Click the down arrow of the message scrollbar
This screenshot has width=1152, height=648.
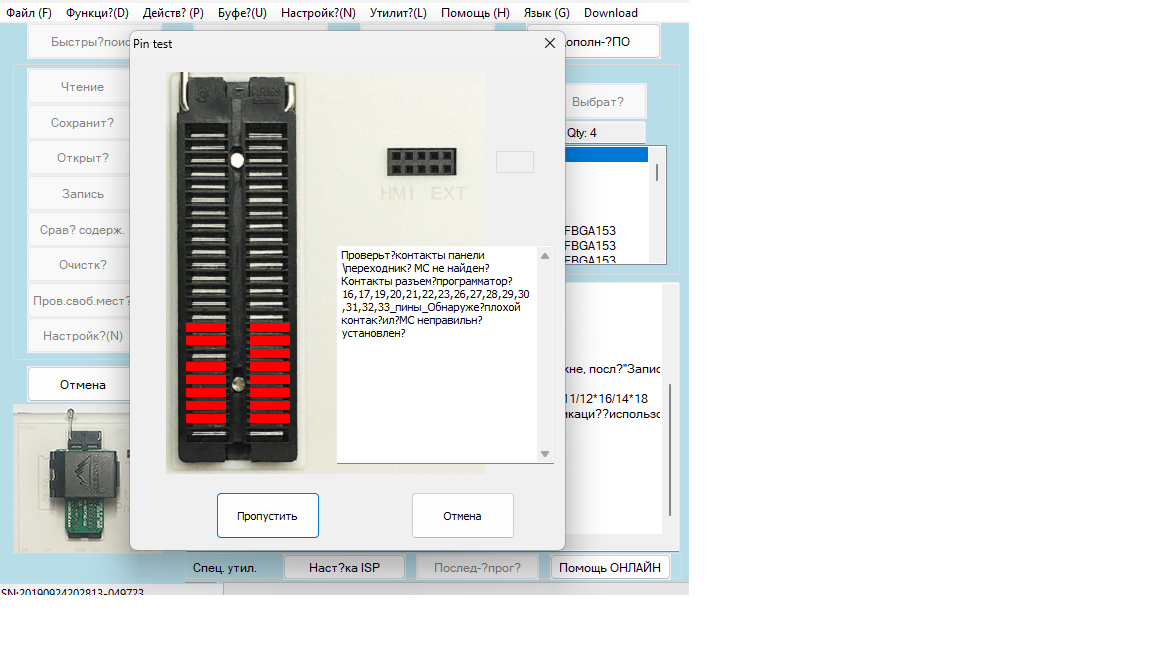click(545, 454)
